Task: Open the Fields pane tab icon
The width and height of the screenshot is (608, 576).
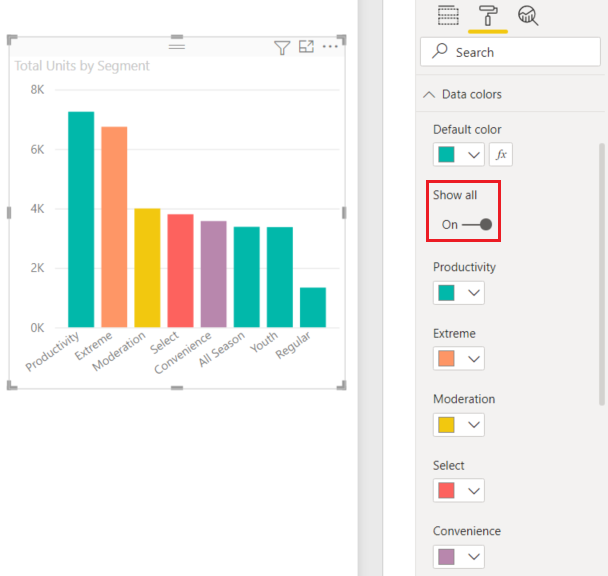Action: coord(448,16)
